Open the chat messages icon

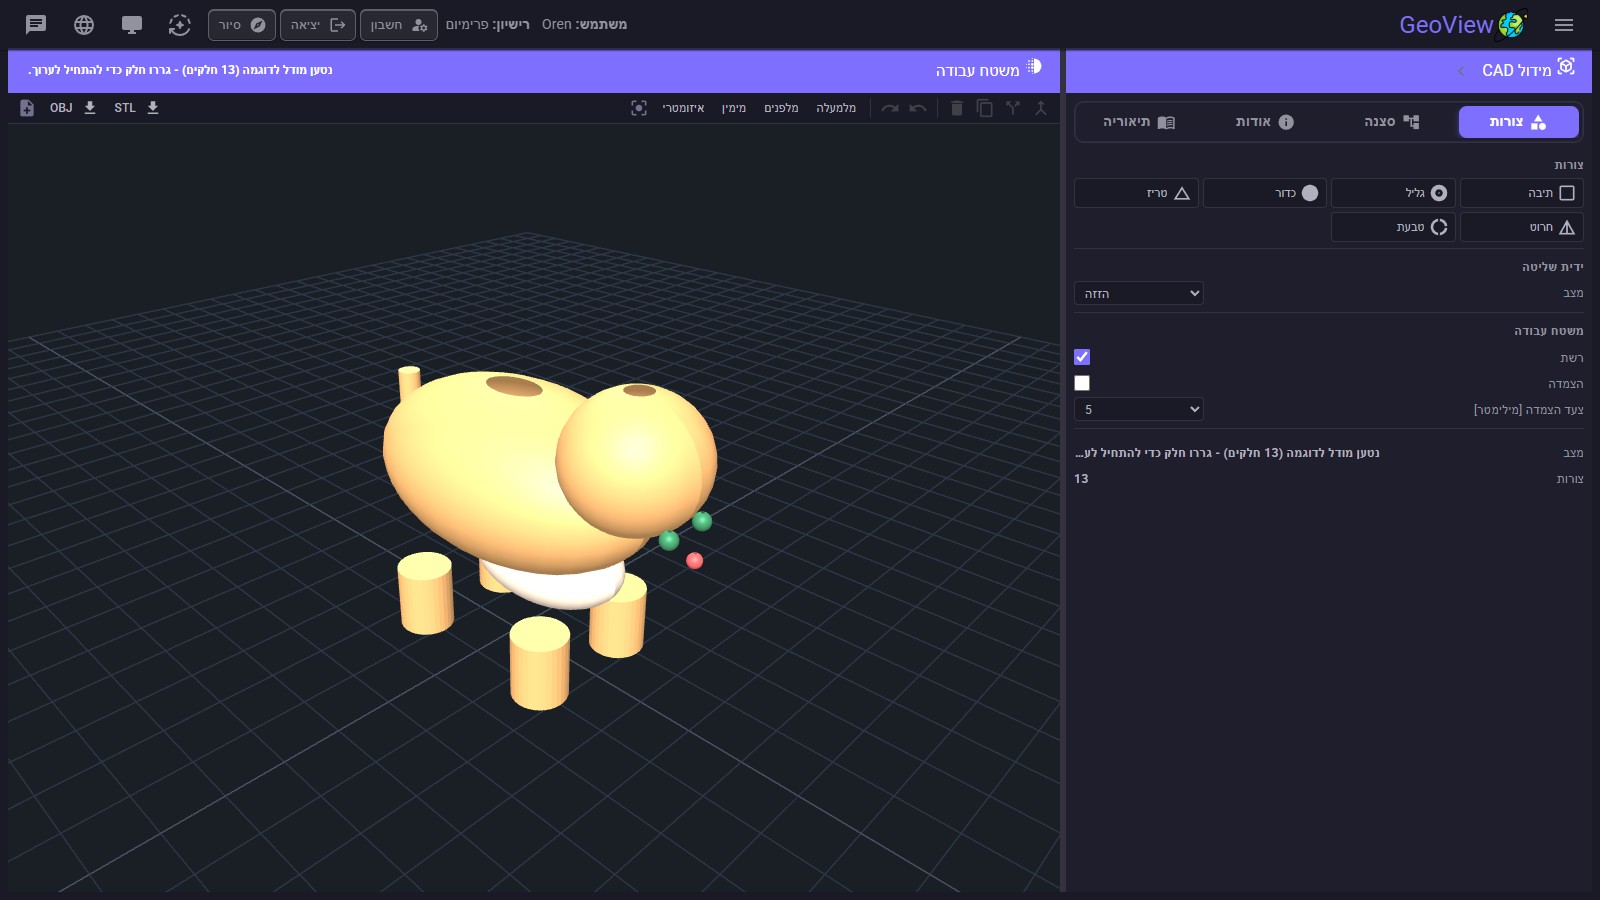click(36, 25)
